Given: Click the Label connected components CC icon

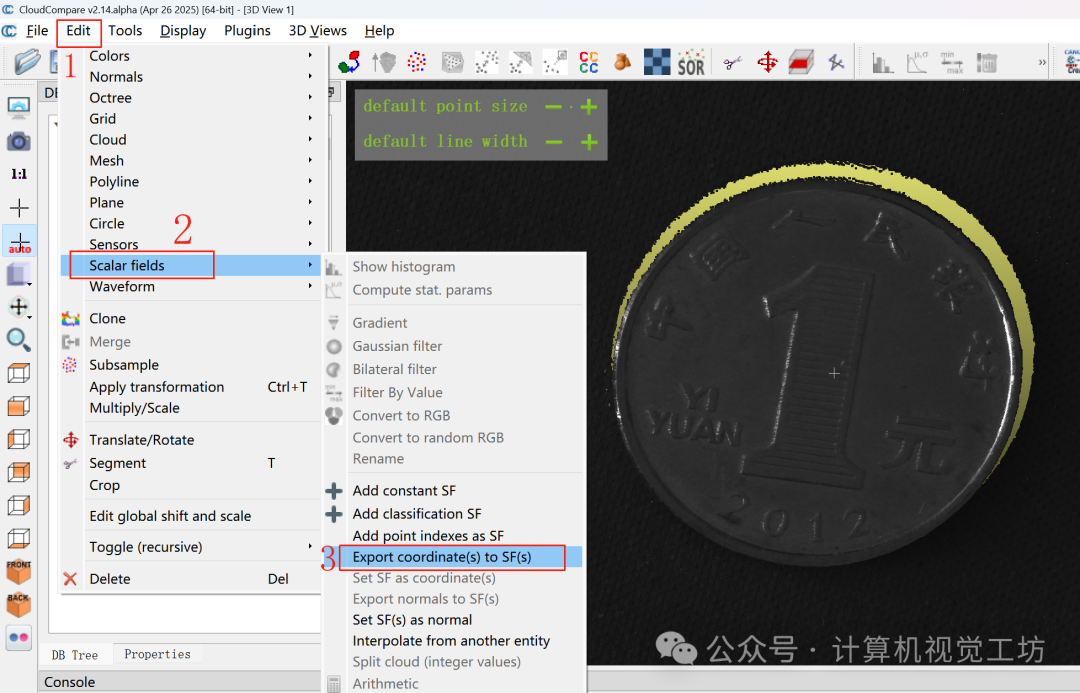Looking at the screenshot, I should pyautogui.click(x=589, y=62).
